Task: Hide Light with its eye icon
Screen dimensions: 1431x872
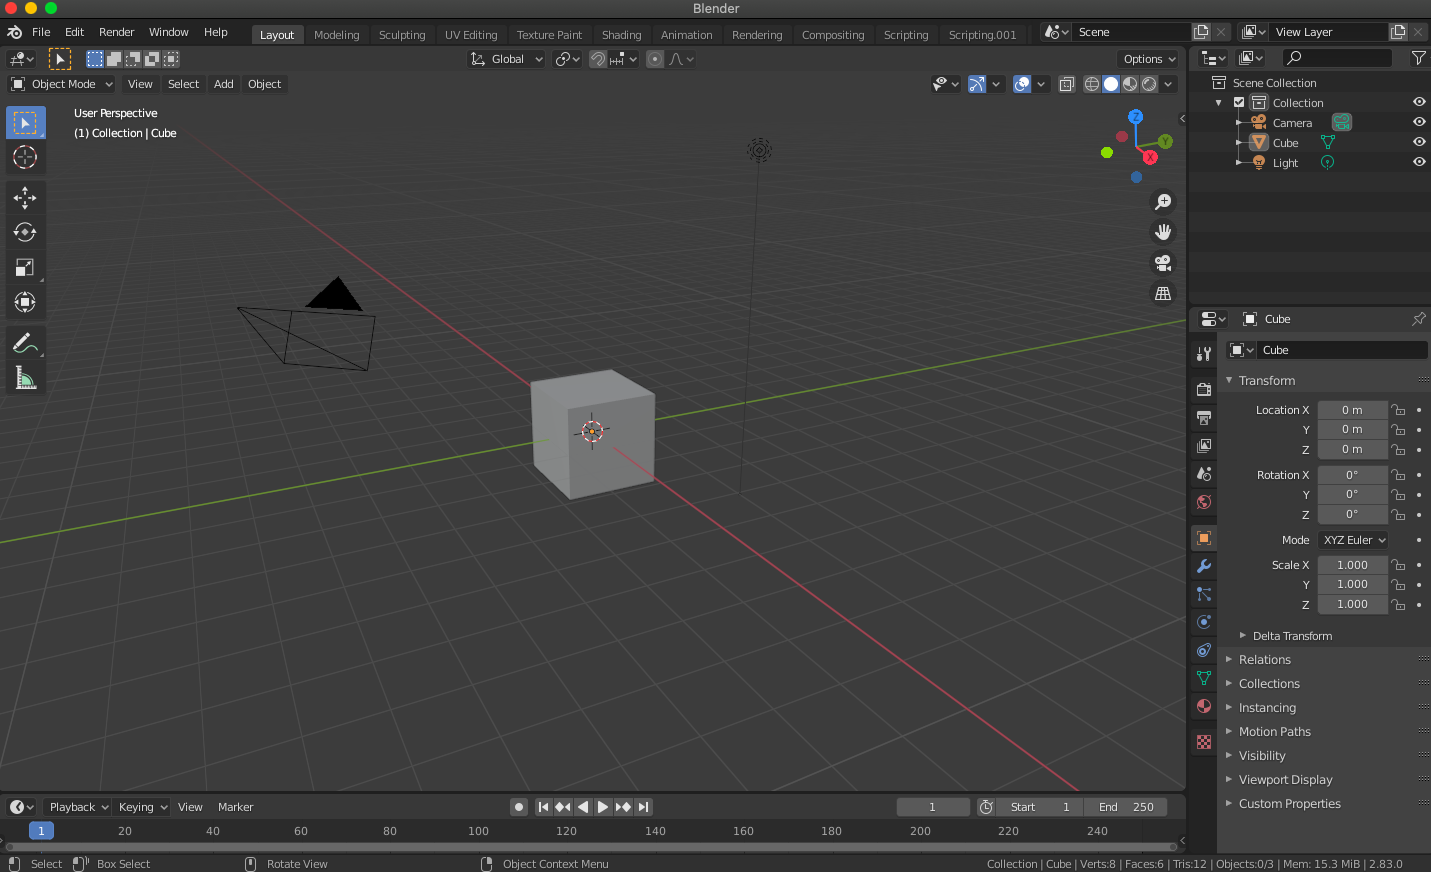Action: (1419, 162)
